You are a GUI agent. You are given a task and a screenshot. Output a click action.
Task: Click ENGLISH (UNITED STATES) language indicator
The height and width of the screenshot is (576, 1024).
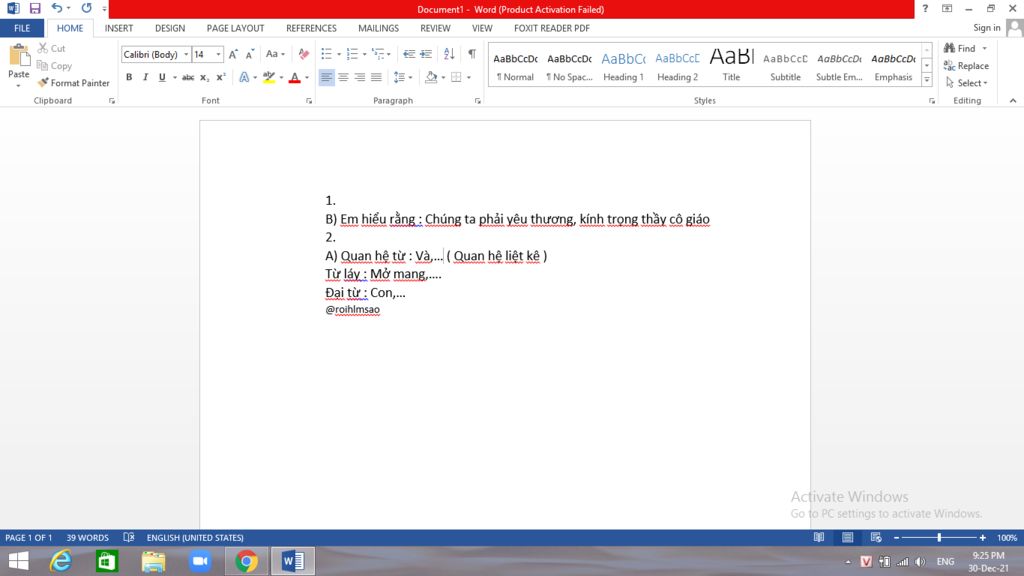point(195,537)
